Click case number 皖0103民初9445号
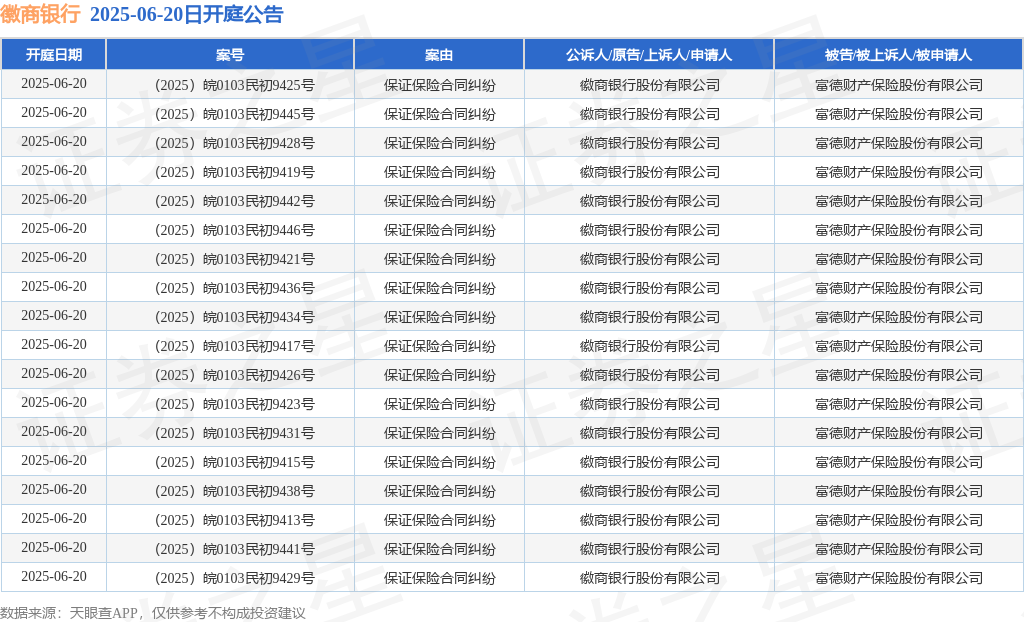 [x=259, y=114]
